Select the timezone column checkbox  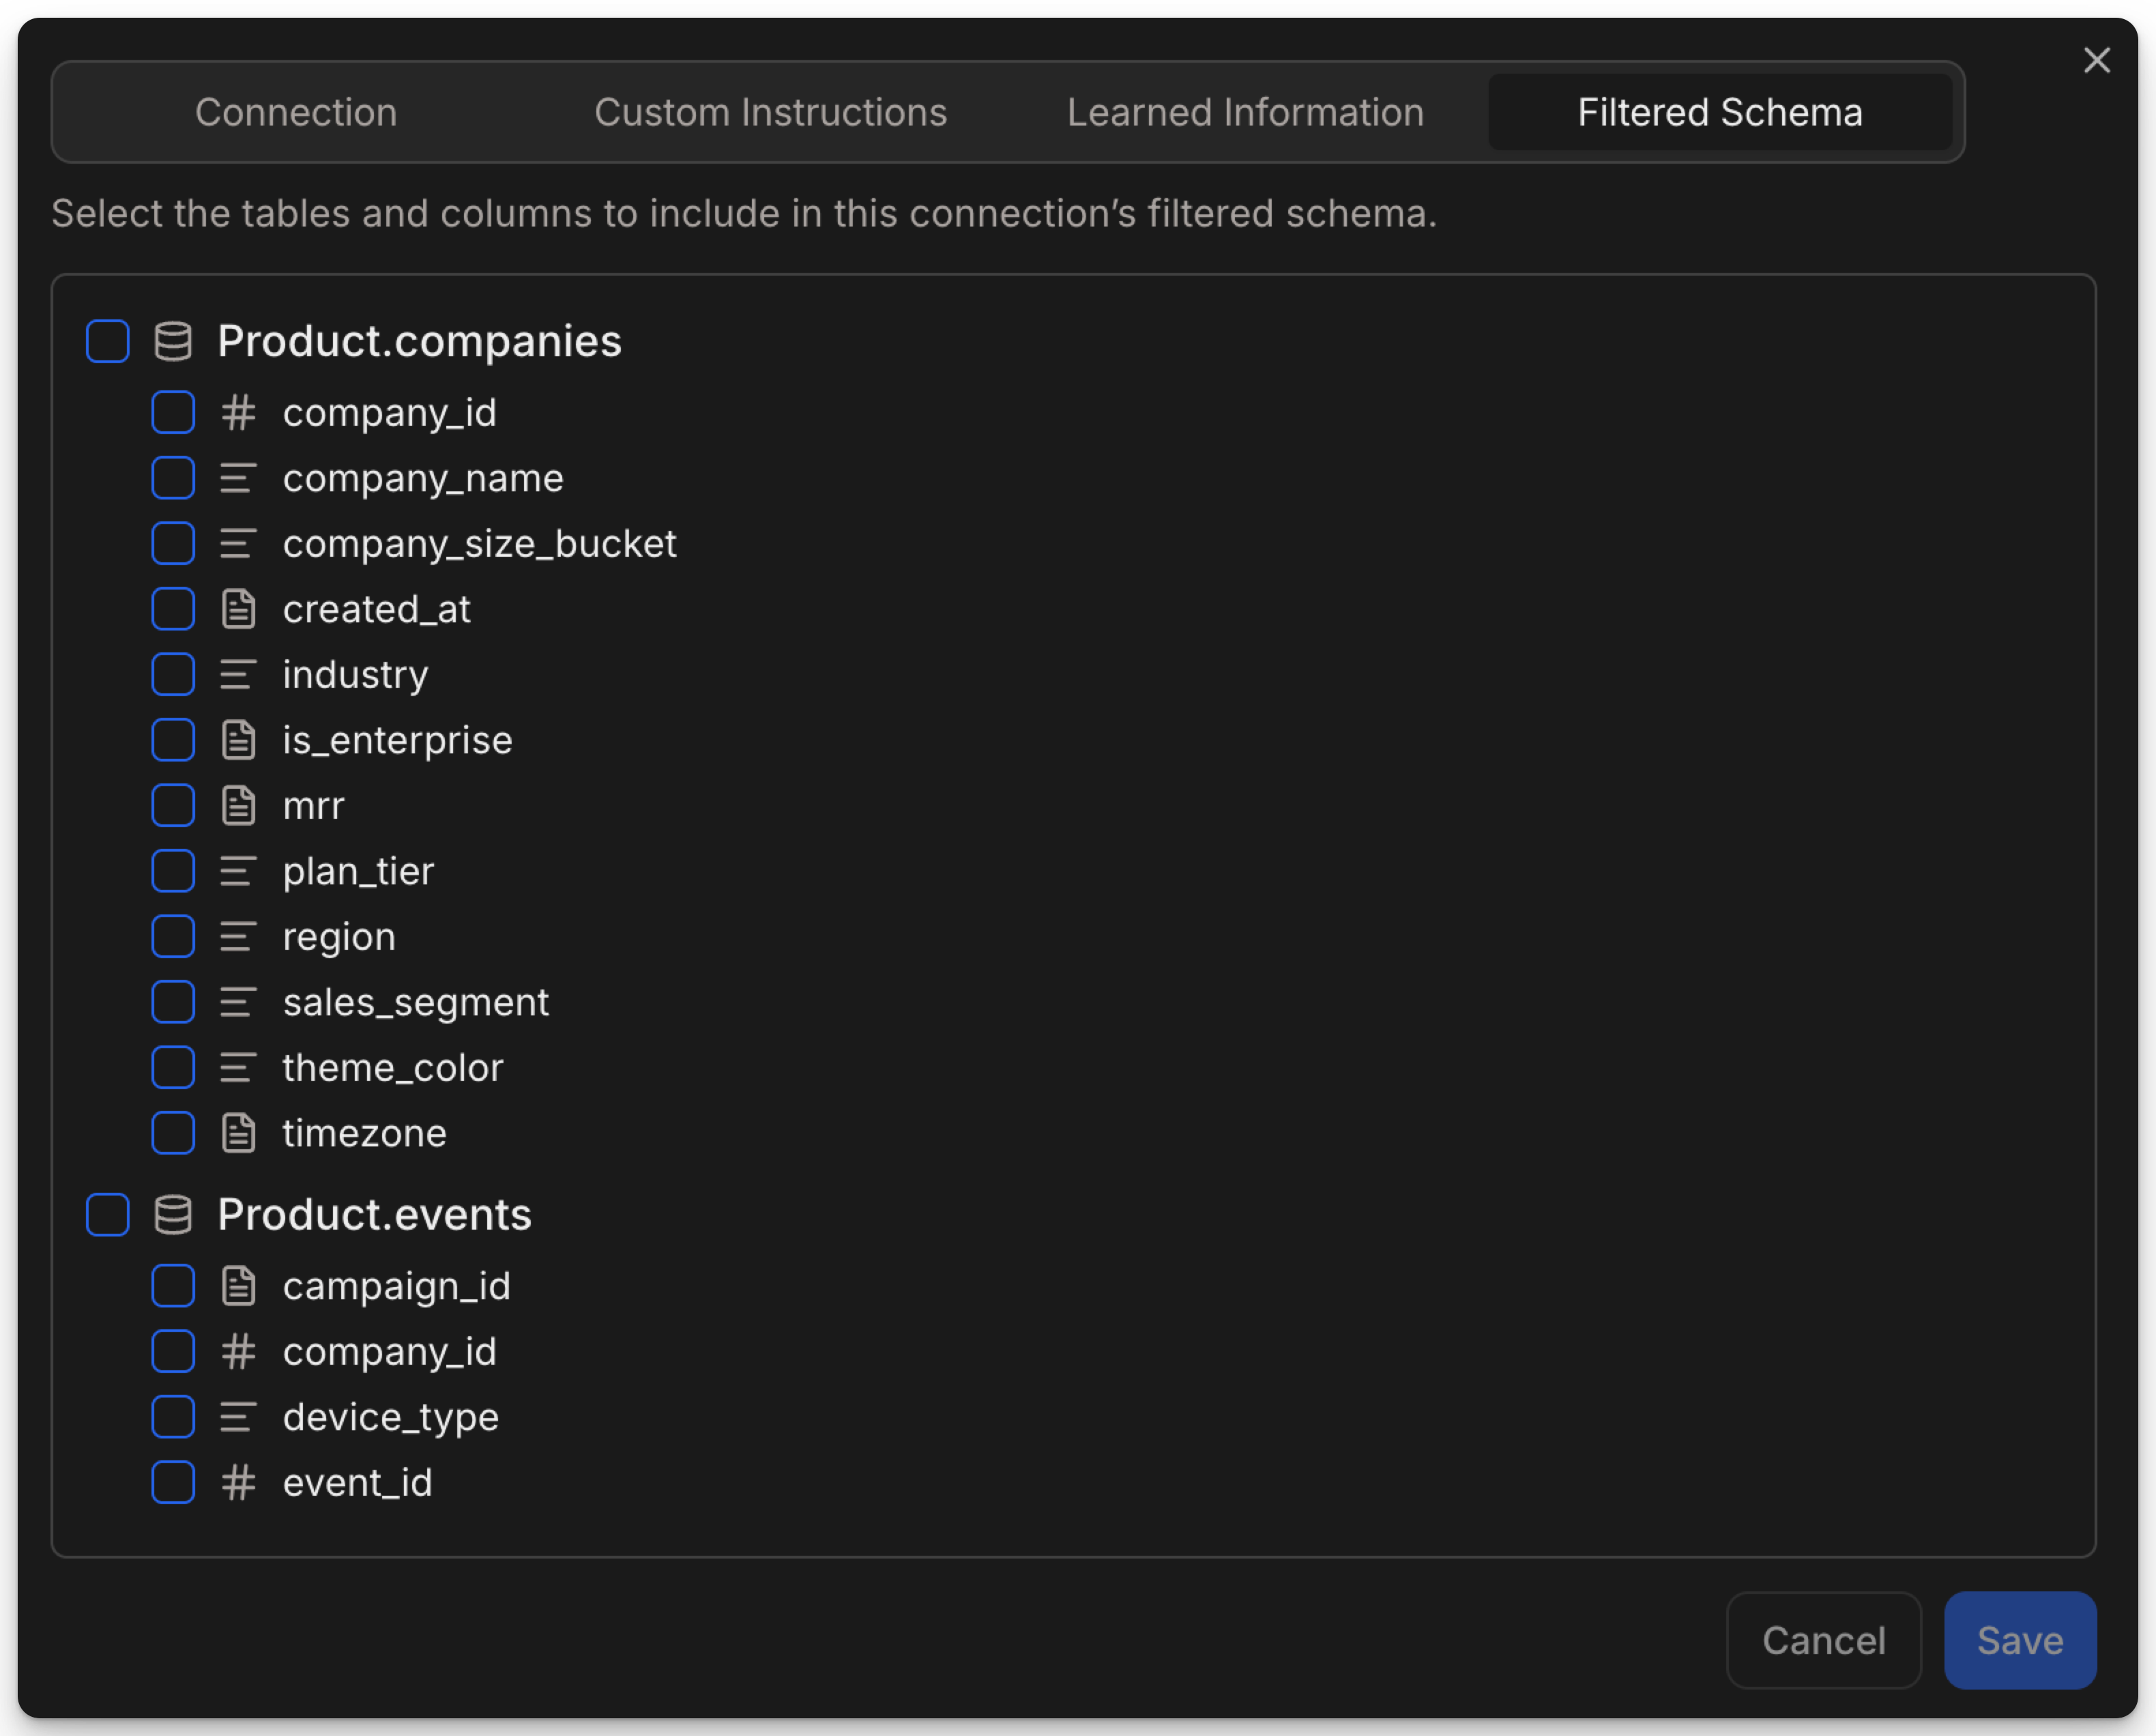[173, 1133]
